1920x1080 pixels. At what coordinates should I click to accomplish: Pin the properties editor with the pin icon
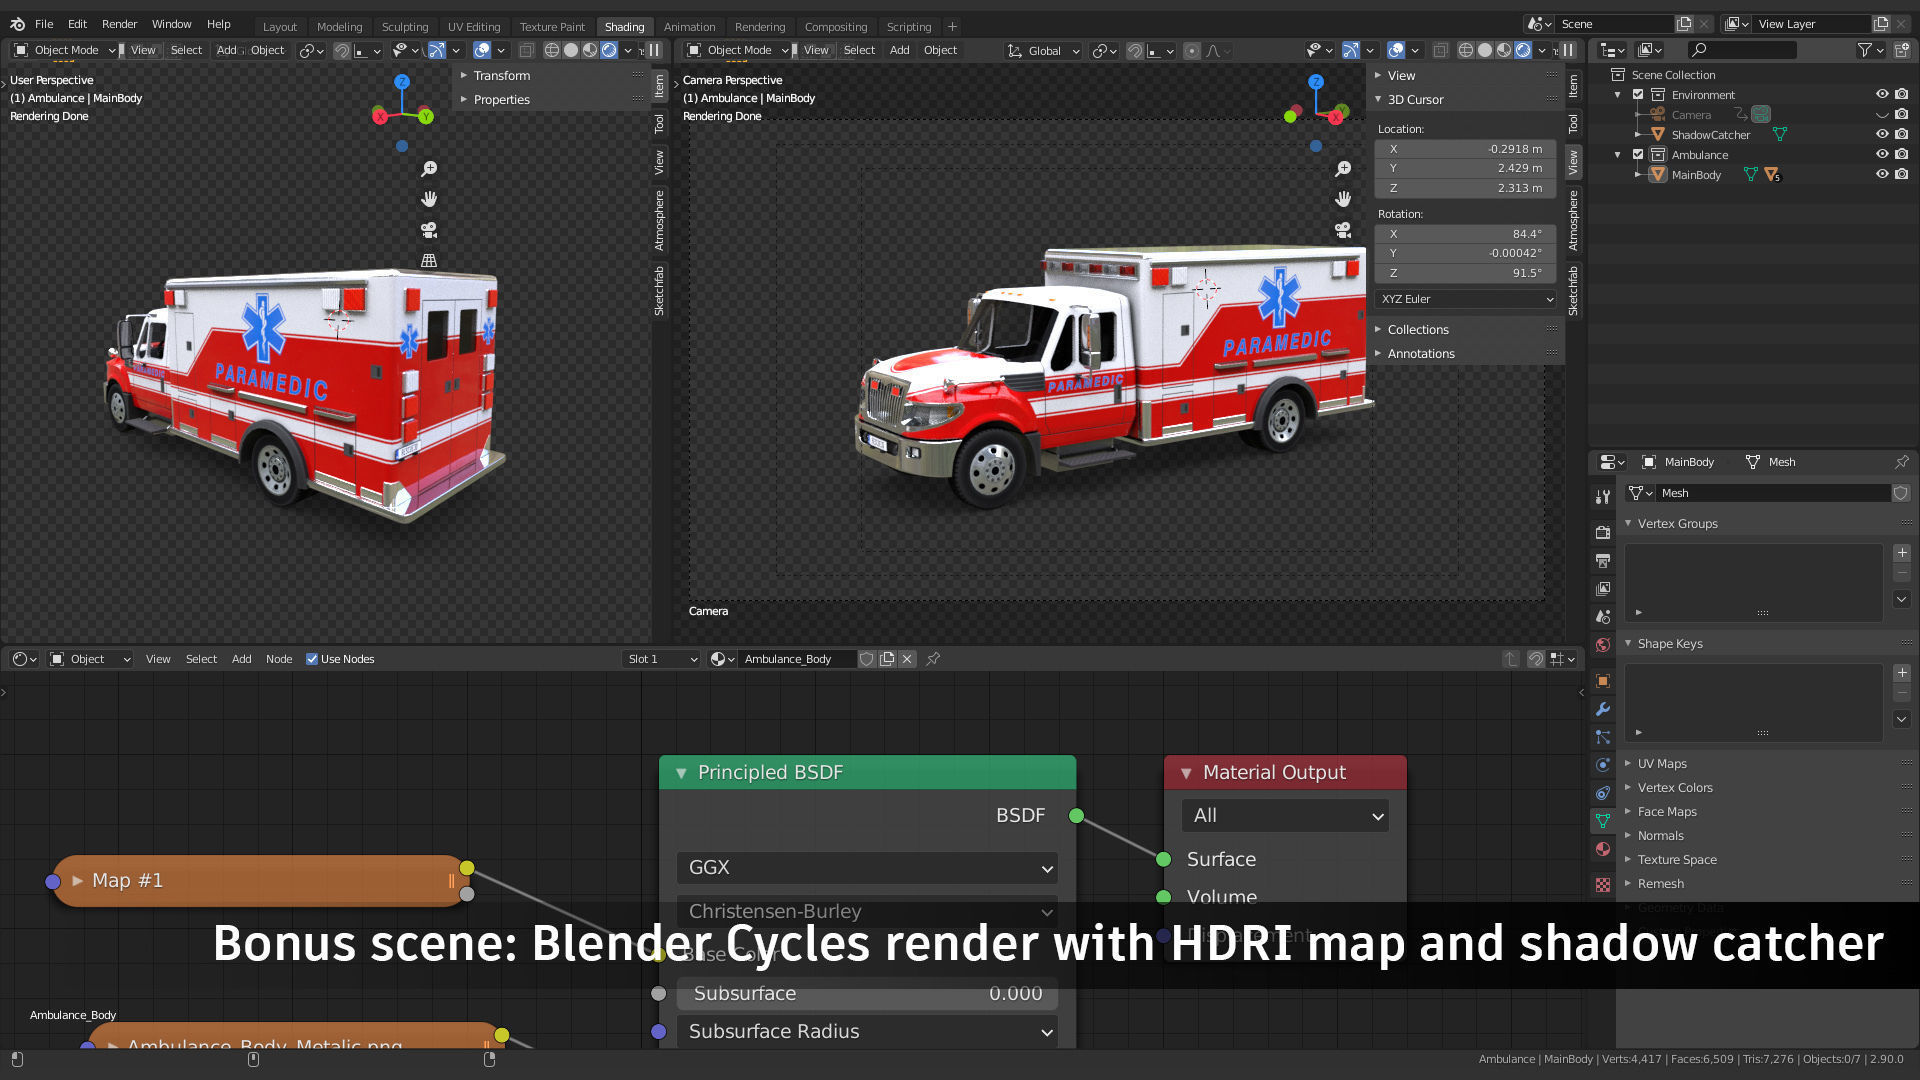(x=1901, y=462)
